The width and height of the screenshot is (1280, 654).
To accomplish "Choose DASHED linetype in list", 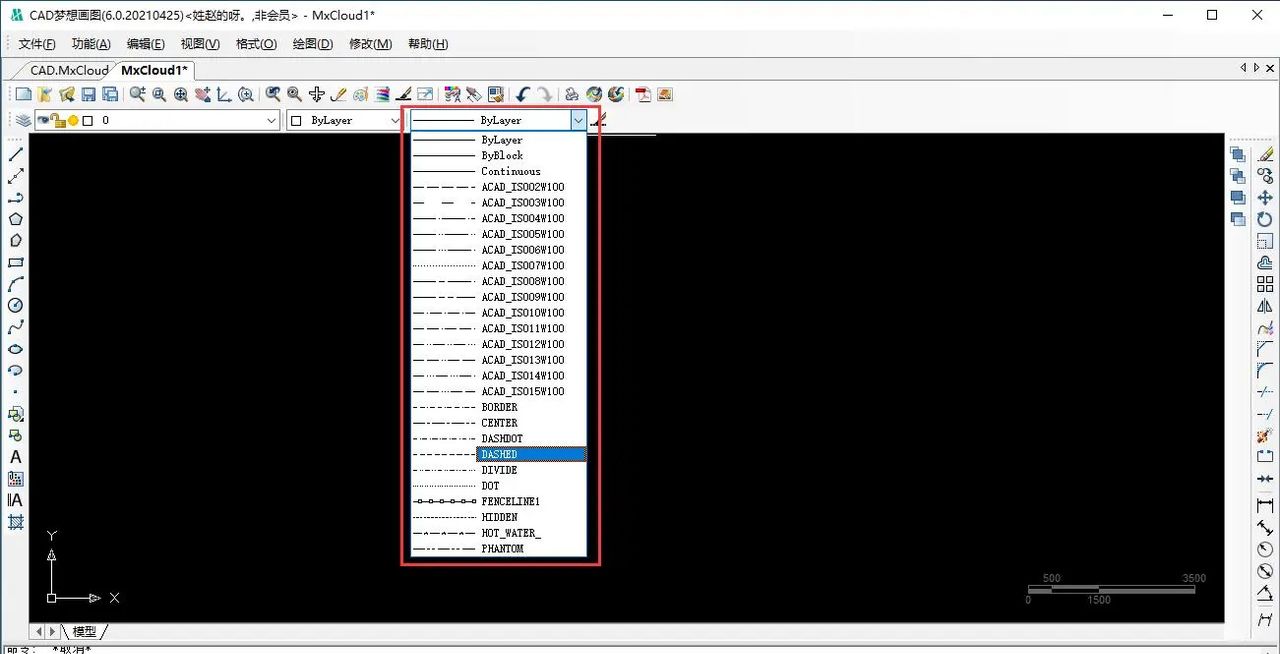I will pyautogui.click(x=498, y=454).
